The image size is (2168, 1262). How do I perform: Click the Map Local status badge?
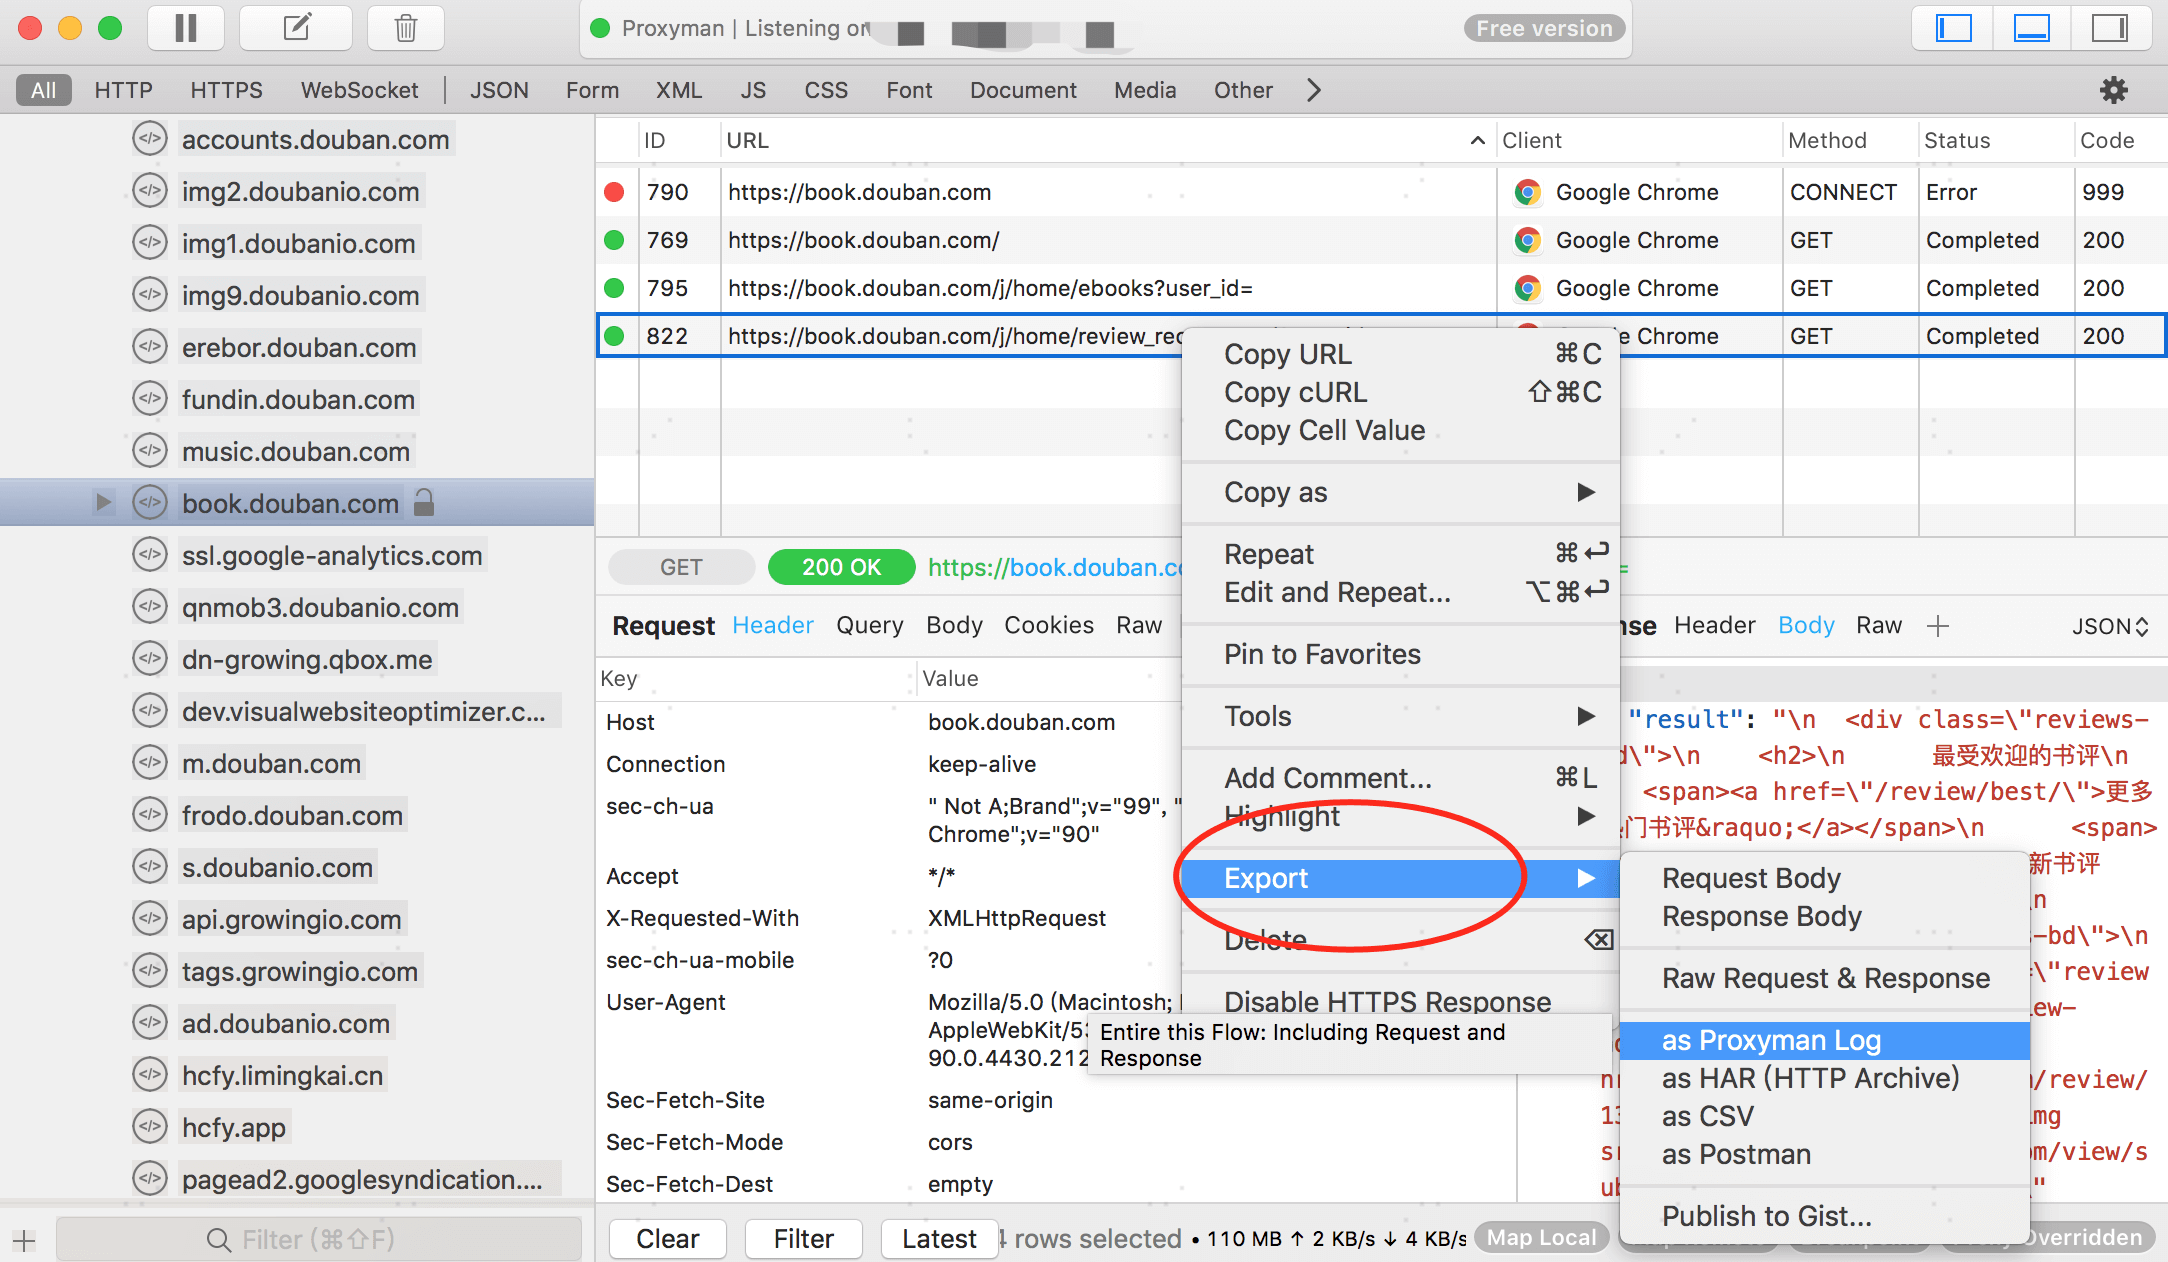pos(1541,1238)
